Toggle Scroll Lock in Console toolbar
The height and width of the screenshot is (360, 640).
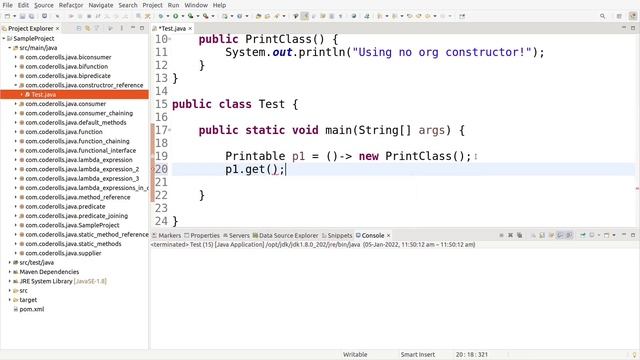click(542, 235)
